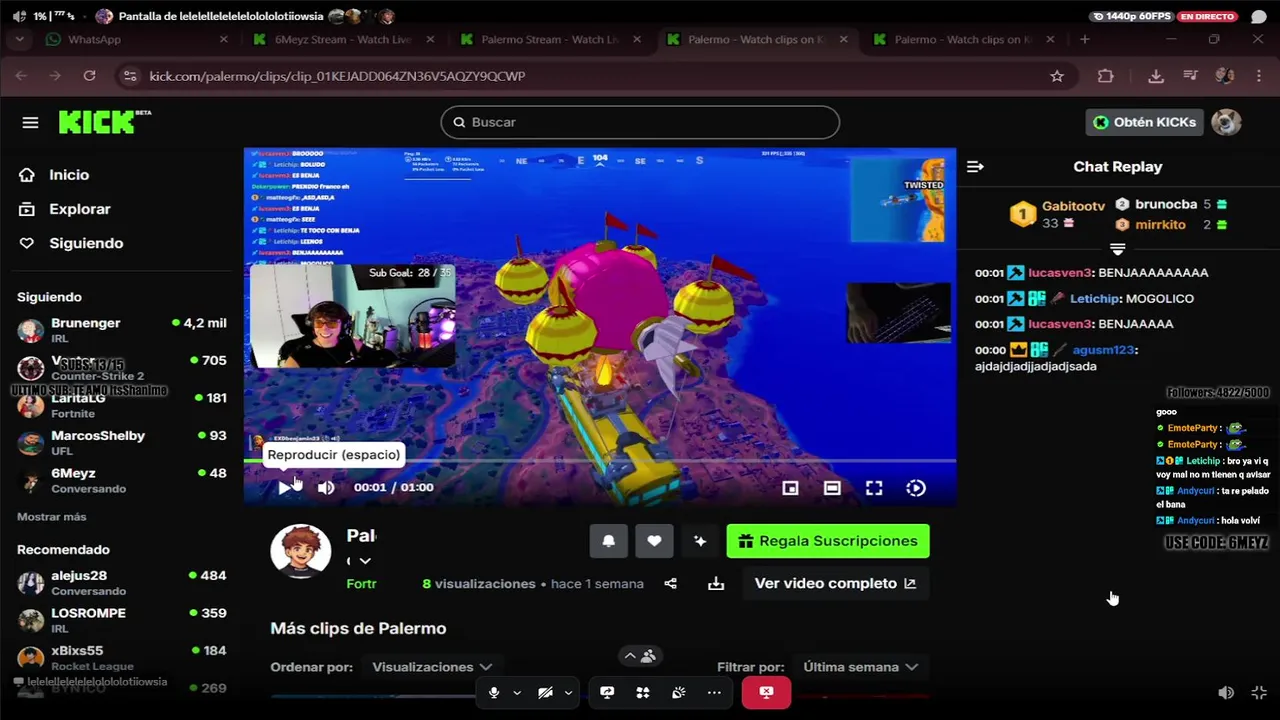Open the chat bubble icon by EN DIRECTO
Viewport: 1280px width, 720px height.
click(x=1258, y=16)
